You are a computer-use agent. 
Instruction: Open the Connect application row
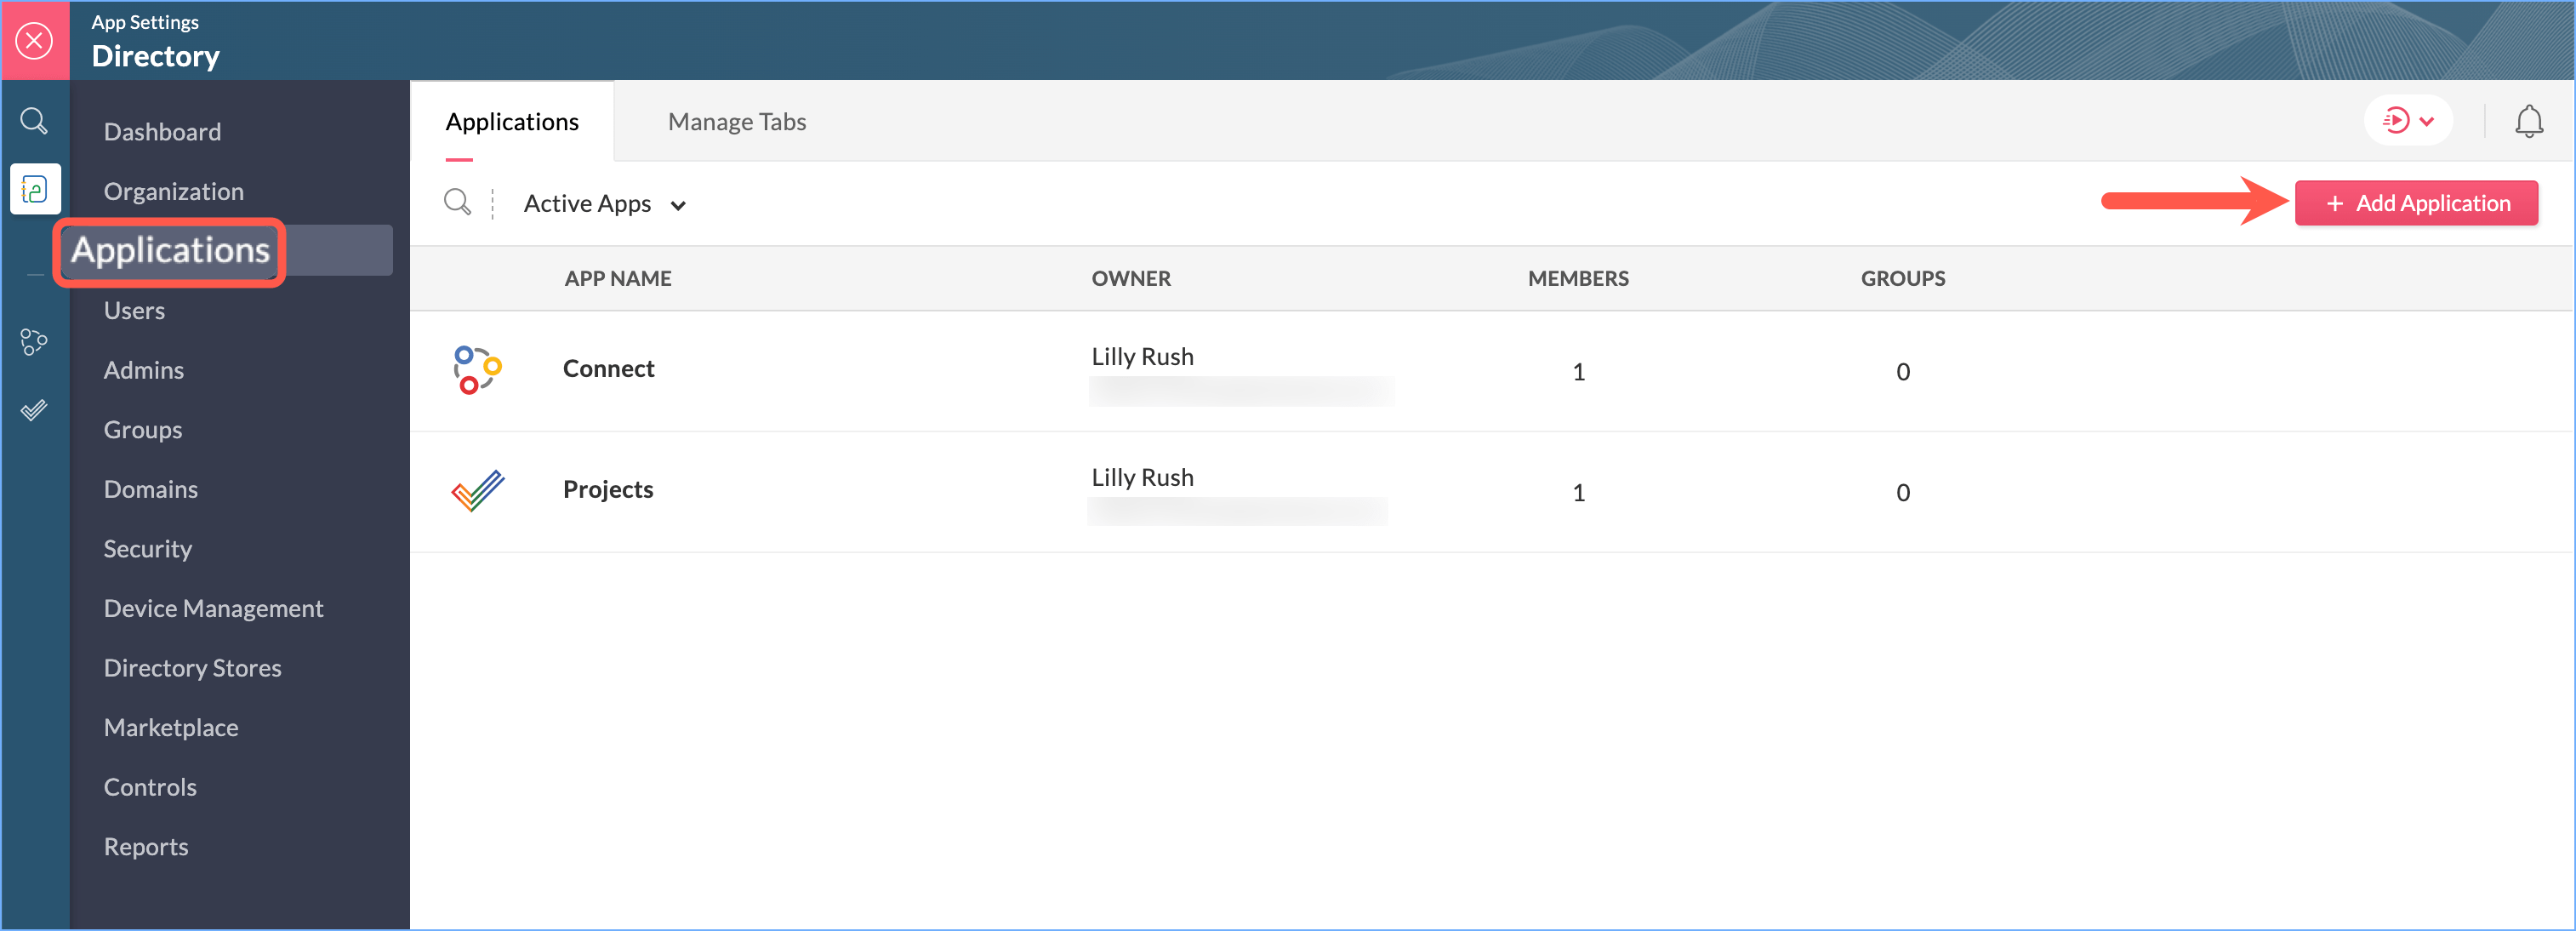tap(608, 369)
